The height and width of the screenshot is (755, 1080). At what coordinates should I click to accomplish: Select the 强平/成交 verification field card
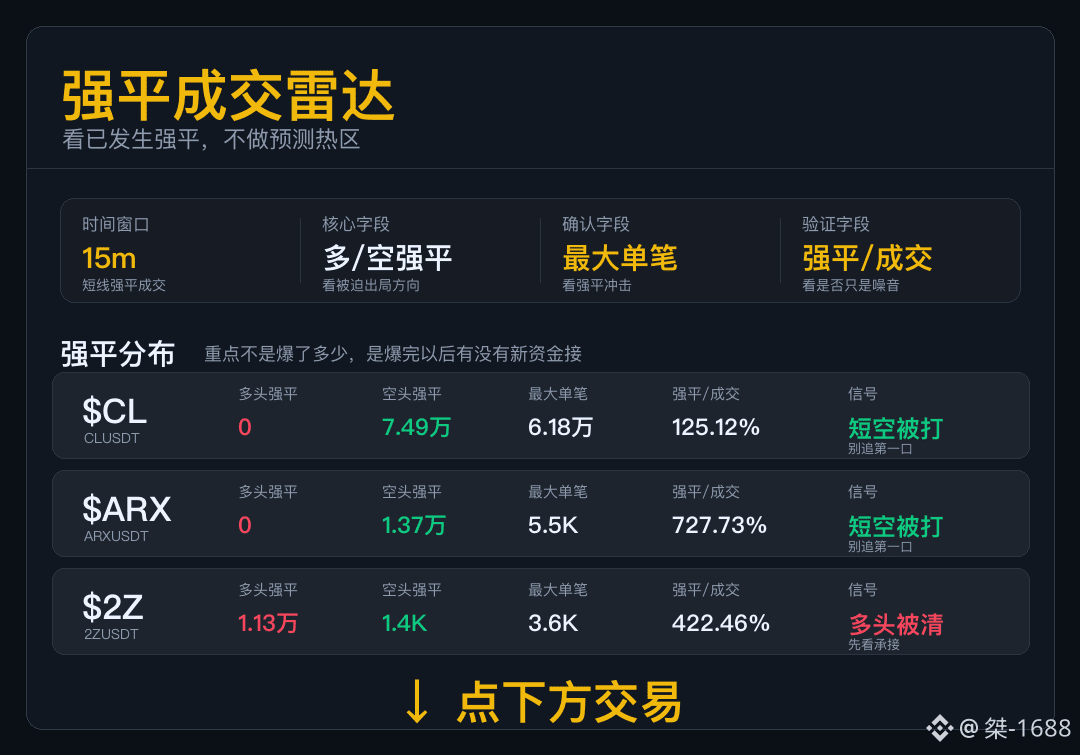pyautogui.click(x=900, y=251)
